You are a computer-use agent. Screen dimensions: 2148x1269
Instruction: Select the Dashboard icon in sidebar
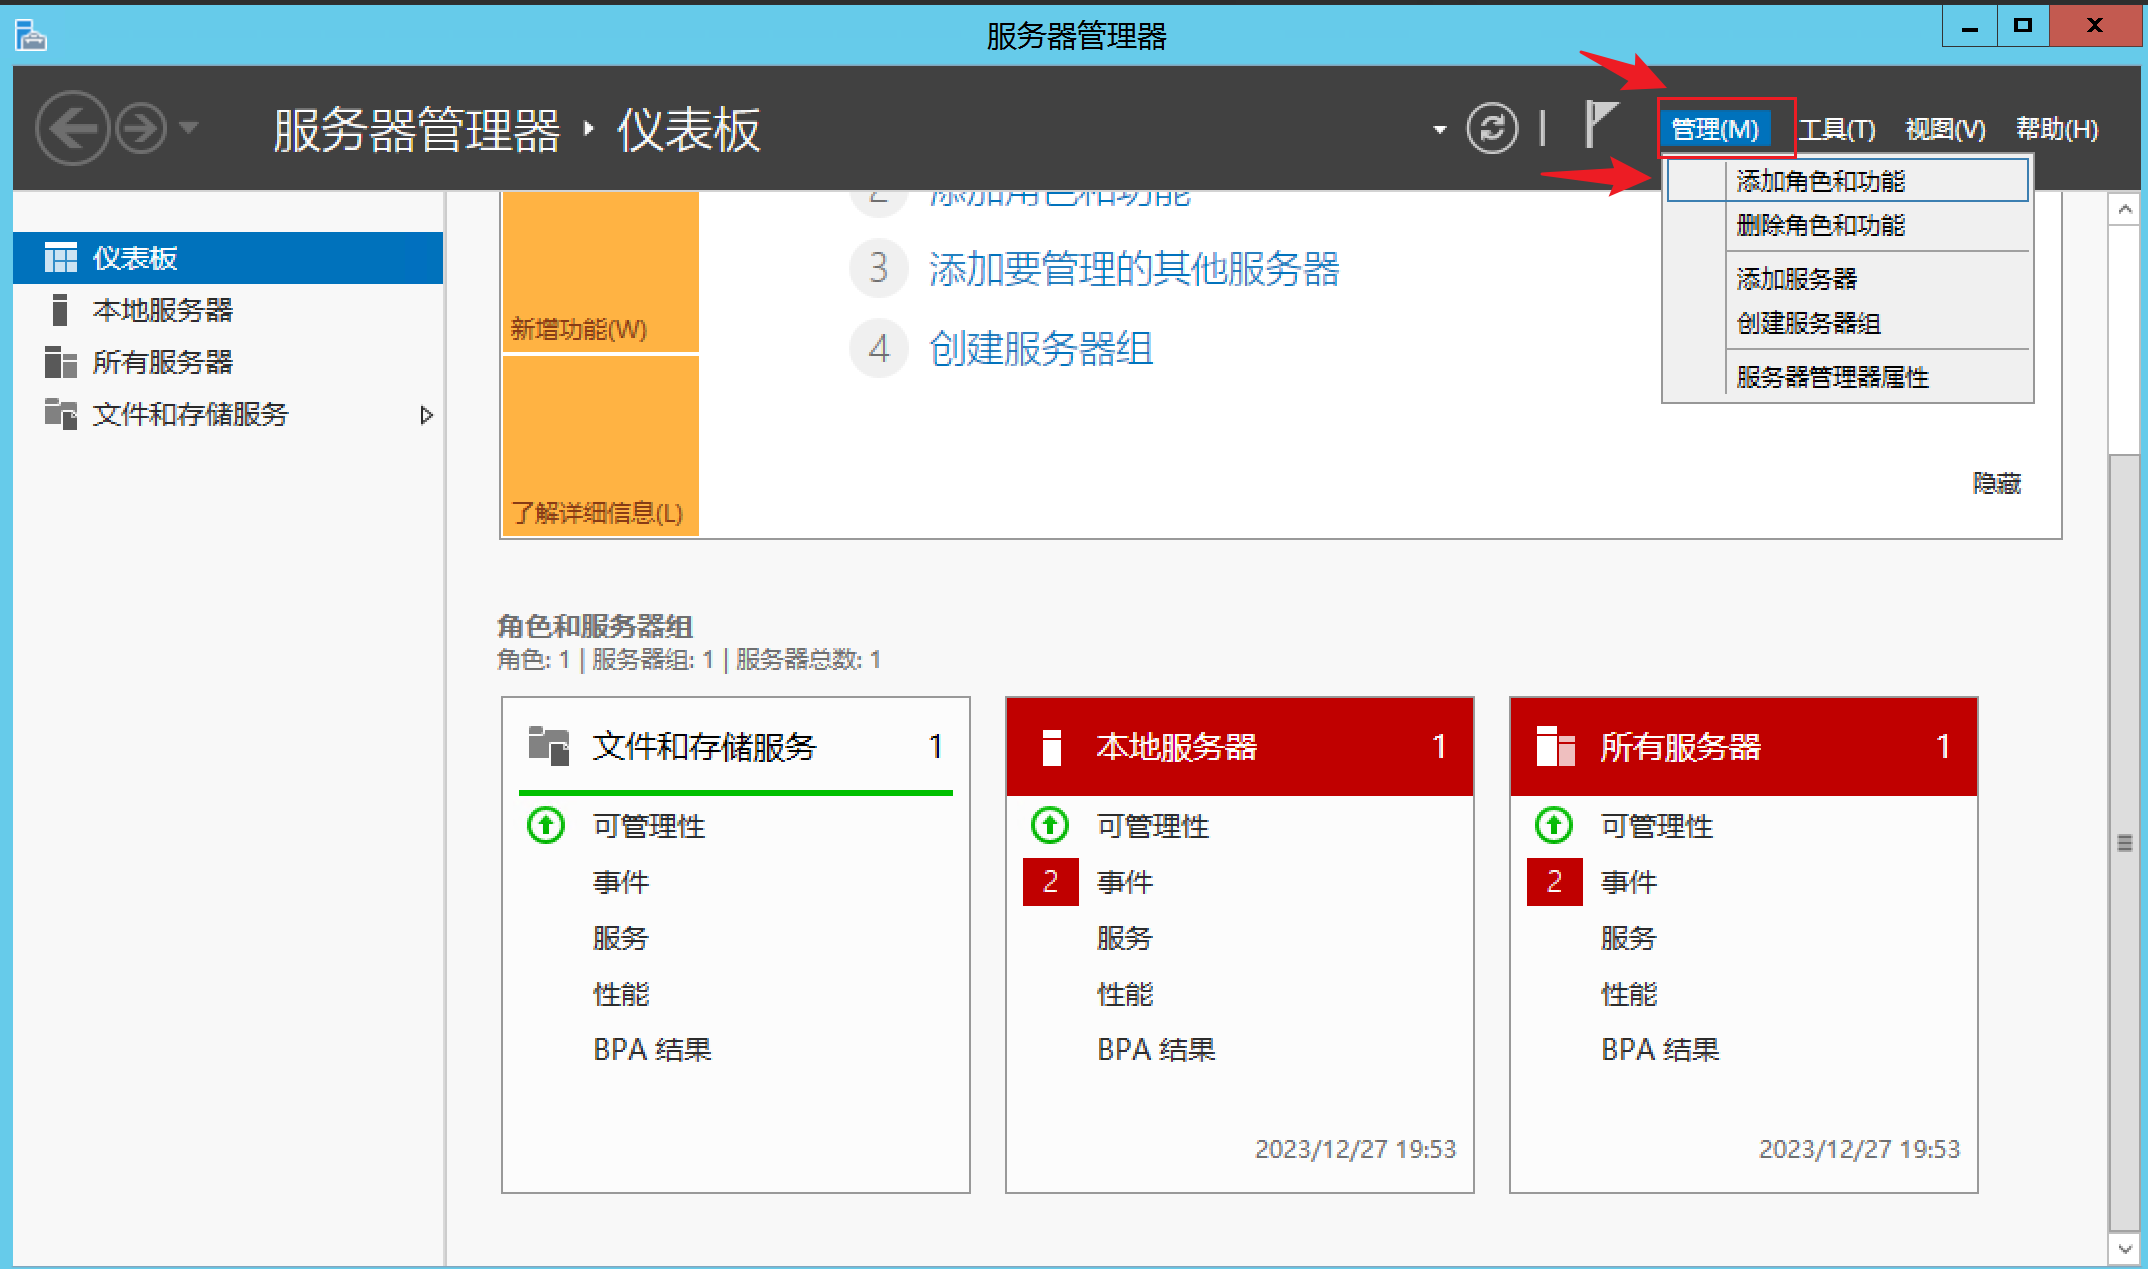[x=61, y=258]
